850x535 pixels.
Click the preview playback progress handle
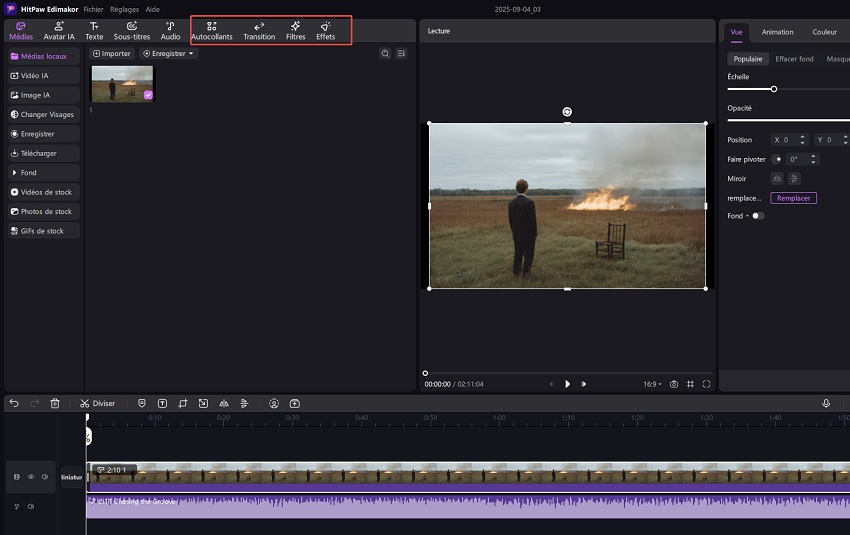(425, 373)
